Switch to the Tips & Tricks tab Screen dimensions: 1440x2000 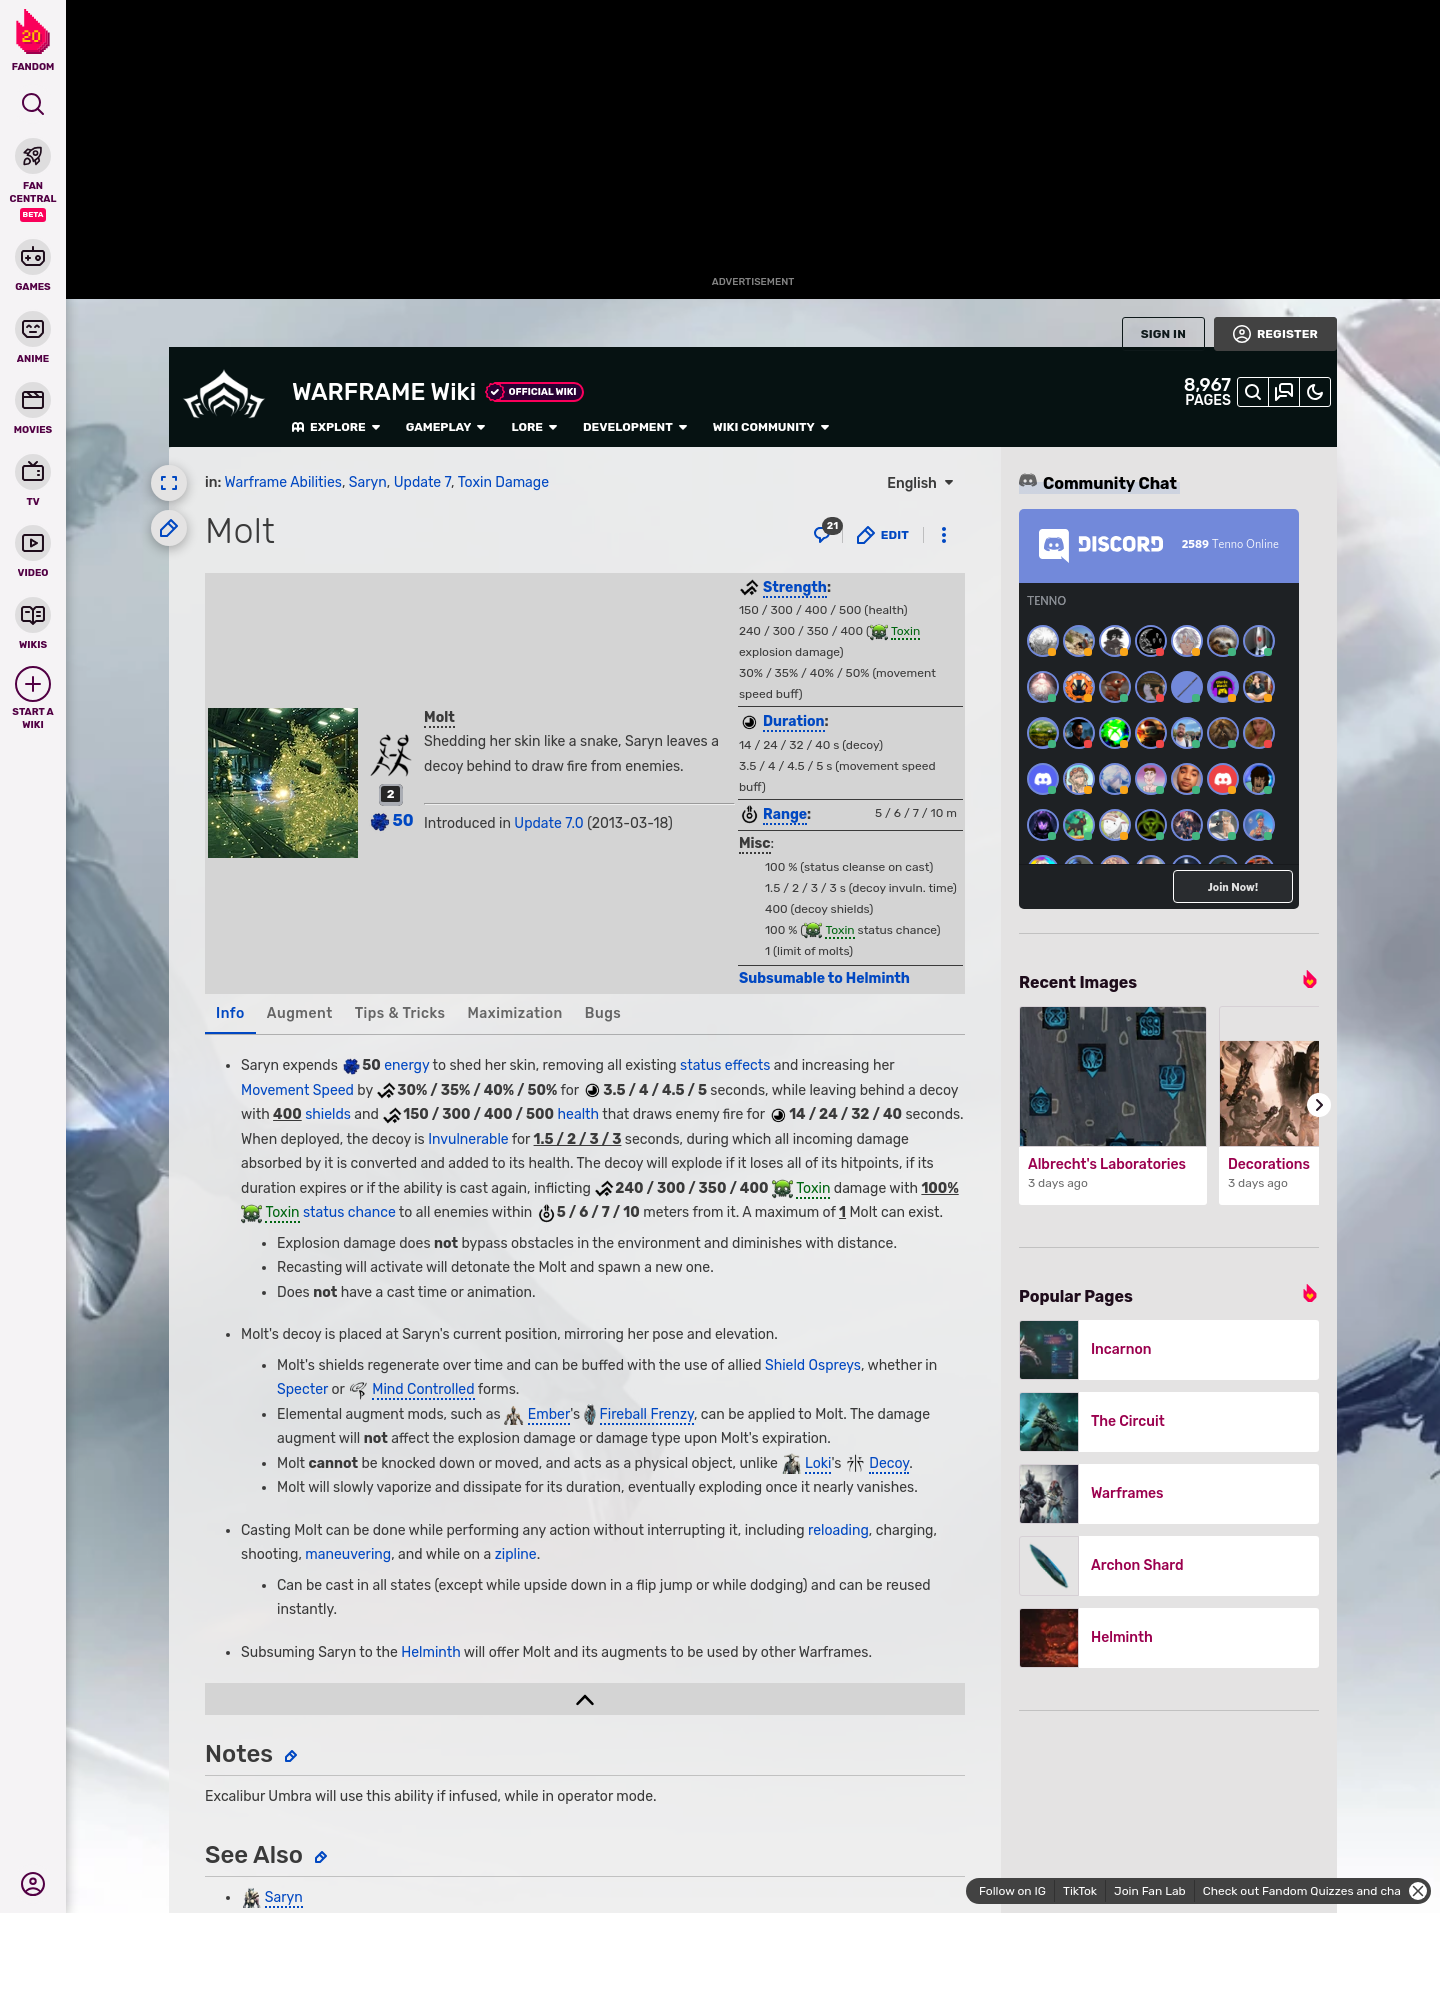400,1013
